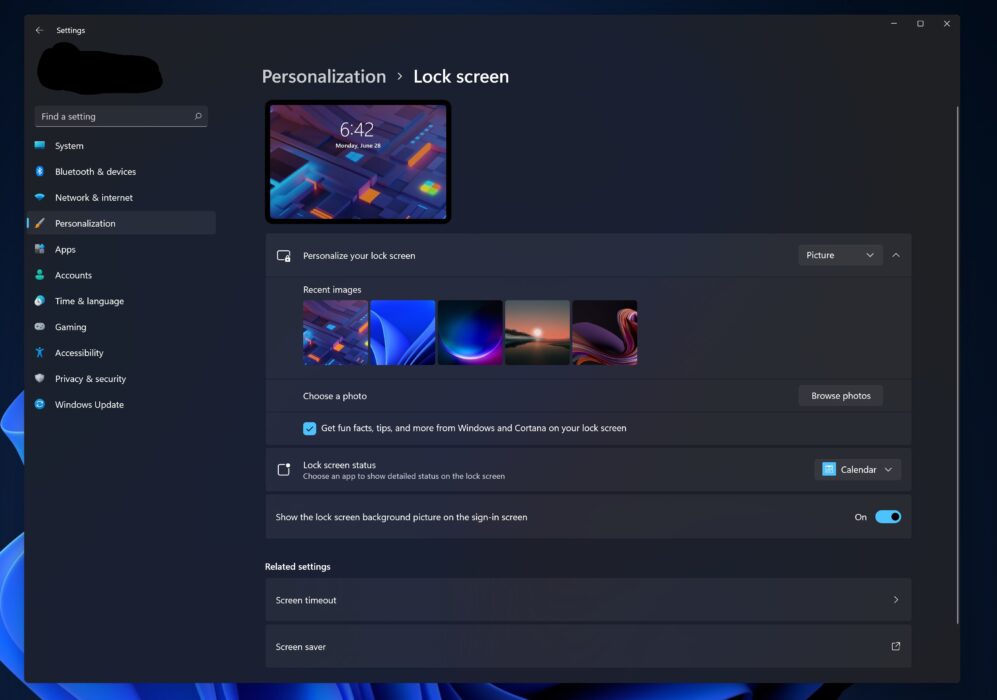Select the sunset landscape recent image
997x700 pixels.
tap(537, 333)
